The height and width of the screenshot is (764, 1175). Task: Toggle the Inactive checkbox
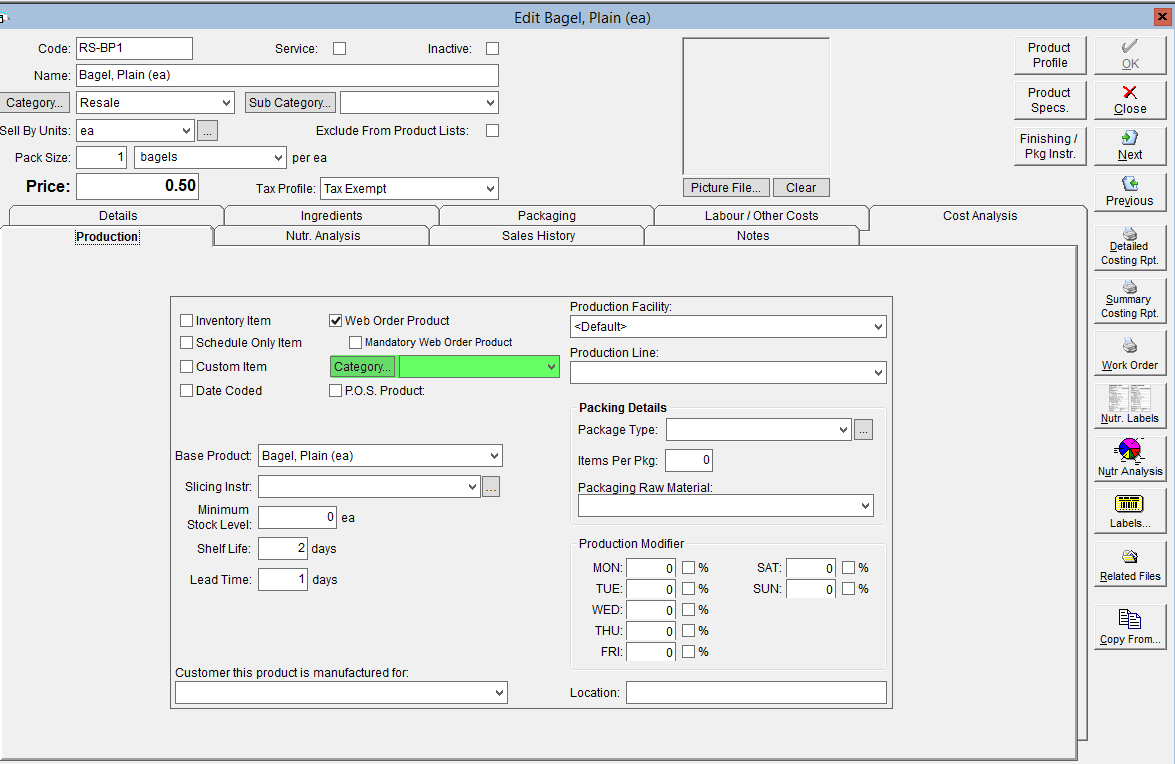click(492, 49)
